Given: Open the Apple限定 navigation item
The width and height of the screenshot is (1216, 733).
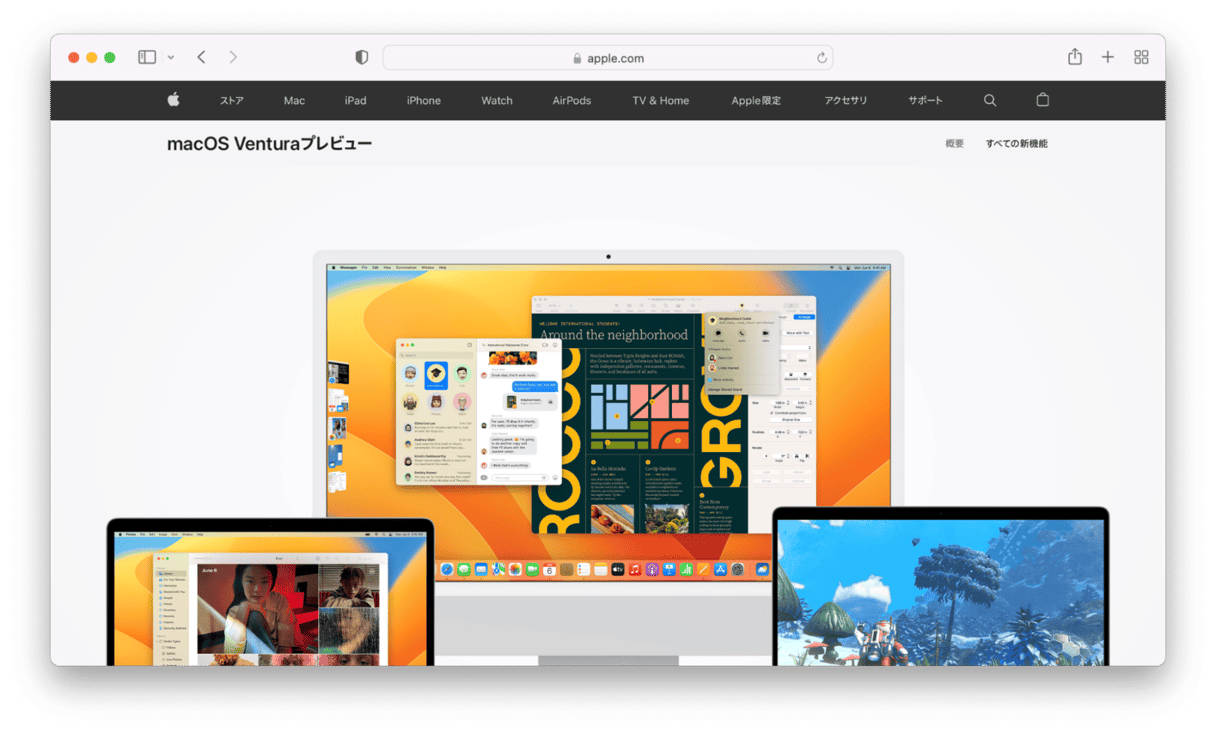Looking at the screenshot, I should pyautogui.click(x=756, y=101).
